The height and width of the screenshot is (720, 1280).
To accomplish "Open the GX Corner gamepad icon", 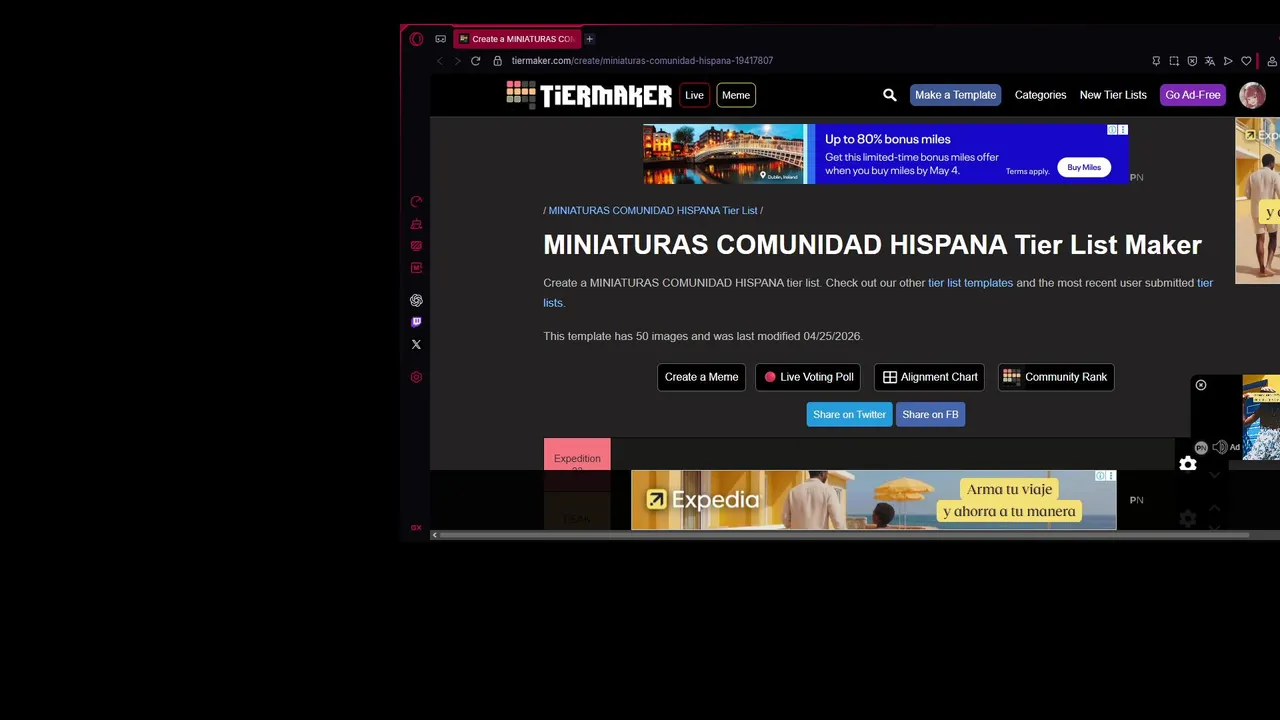I will pyautogui.click(x=440, y=39).
